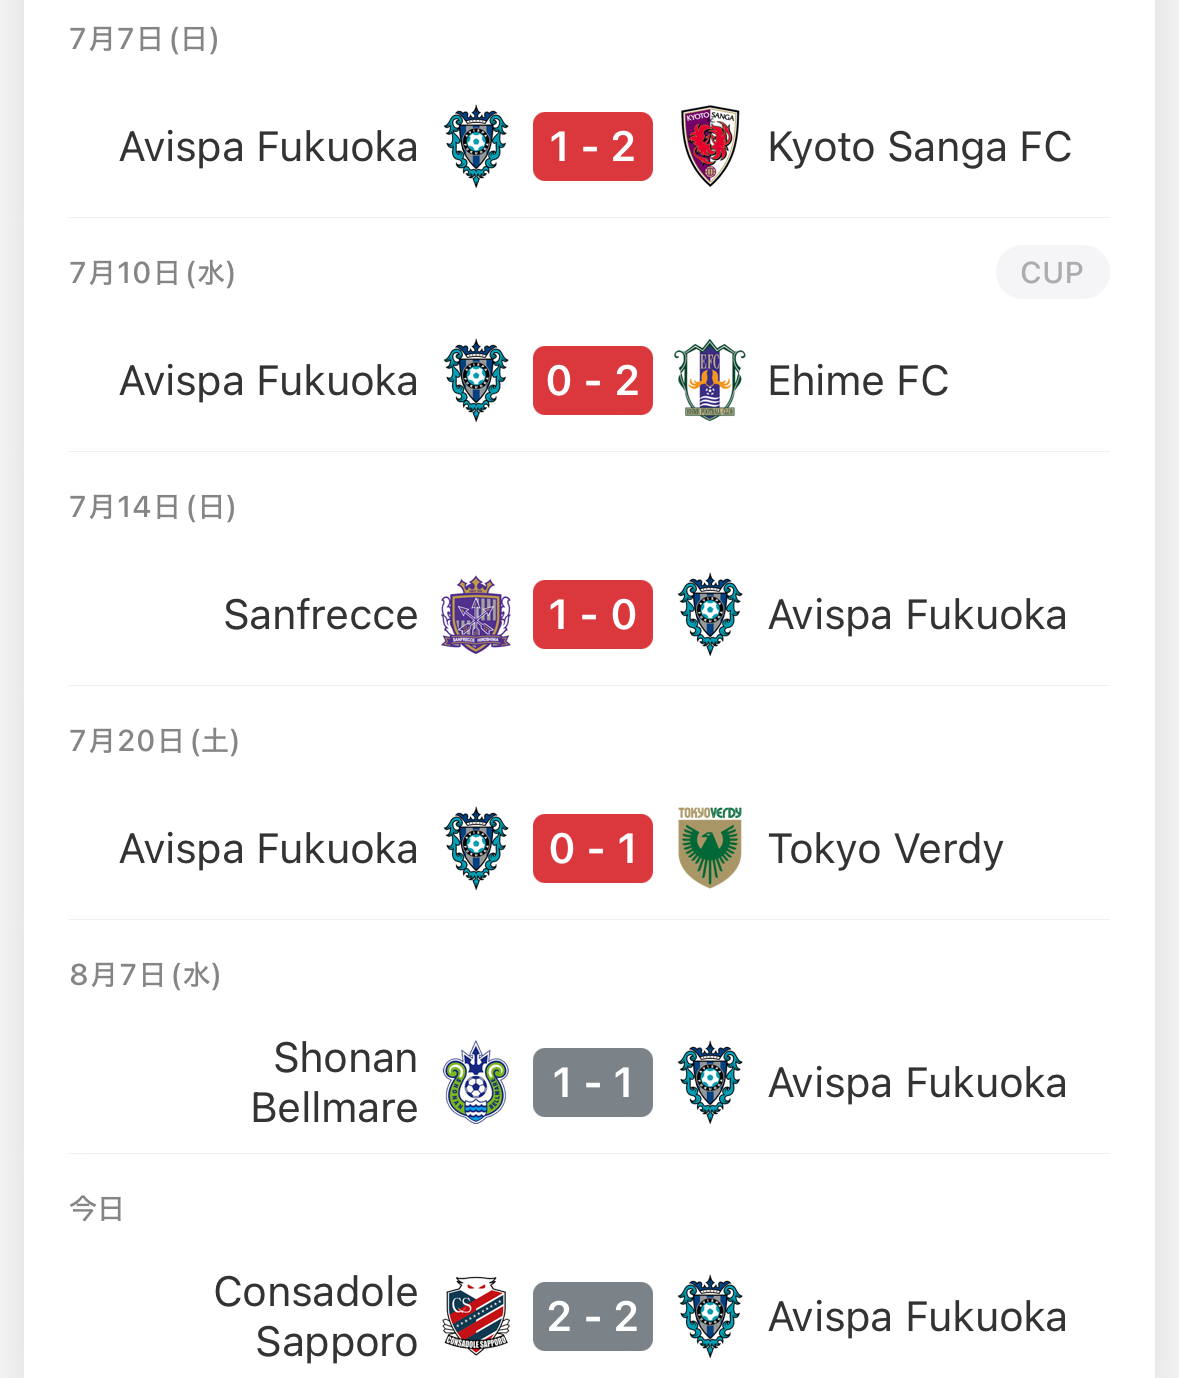
Task: Tap Avispa Fukuoka crest in Sapporo match
Action: (710, 1316)
